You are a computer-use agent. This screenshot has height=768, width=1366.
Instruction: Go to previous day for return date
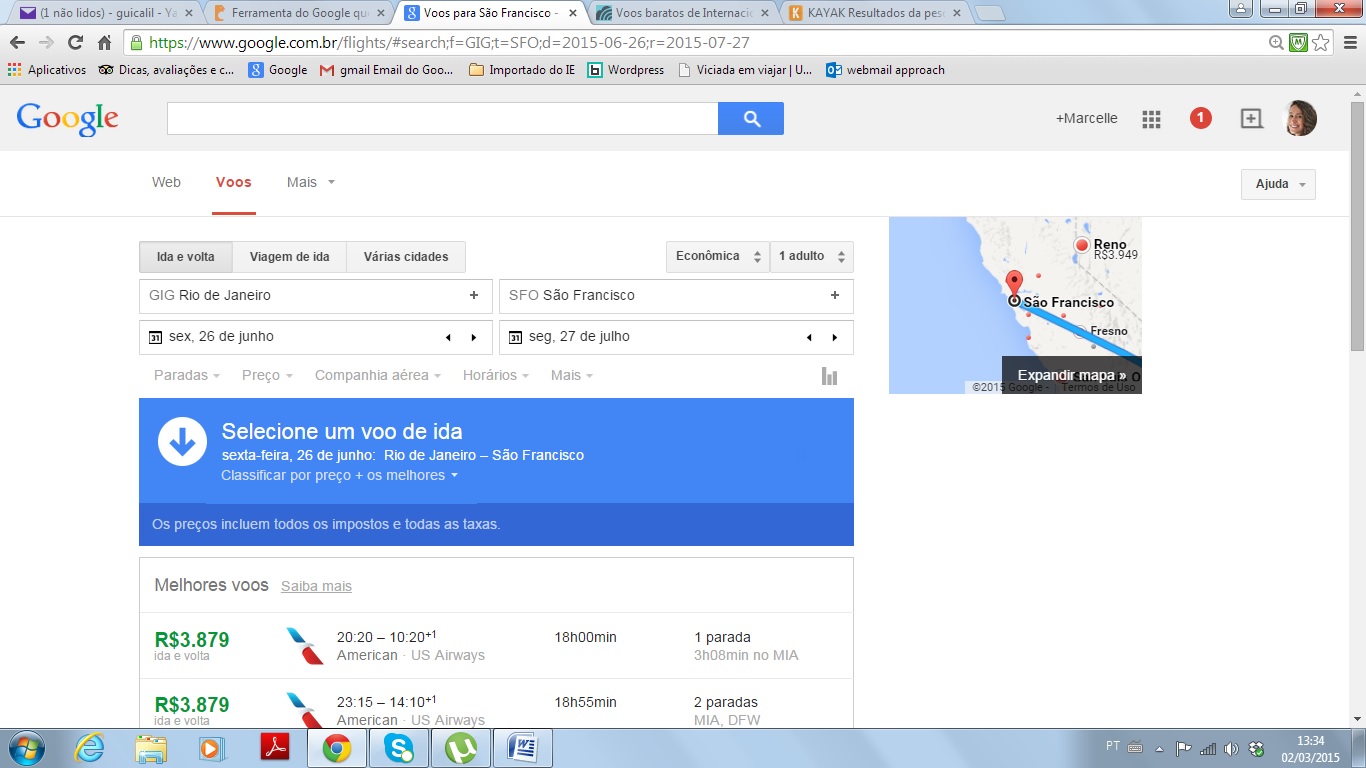[809, 337]
